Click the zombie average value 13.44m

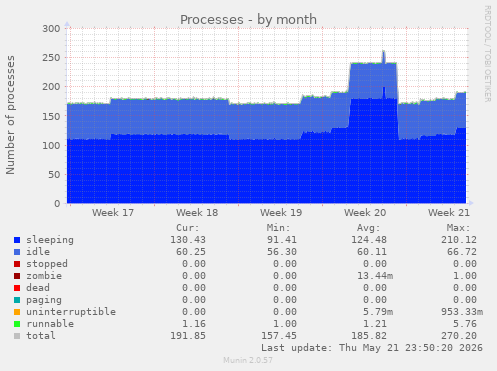375,276
